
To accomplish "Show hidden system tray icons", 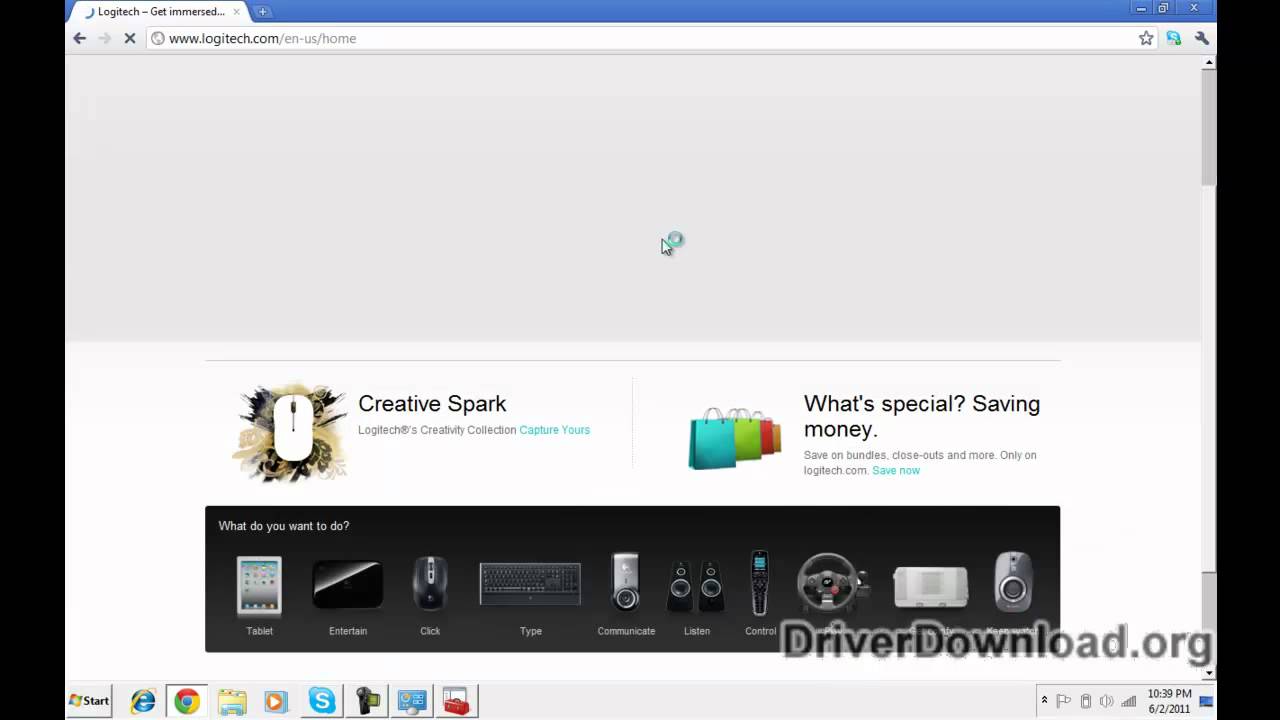I will 1044,701.
